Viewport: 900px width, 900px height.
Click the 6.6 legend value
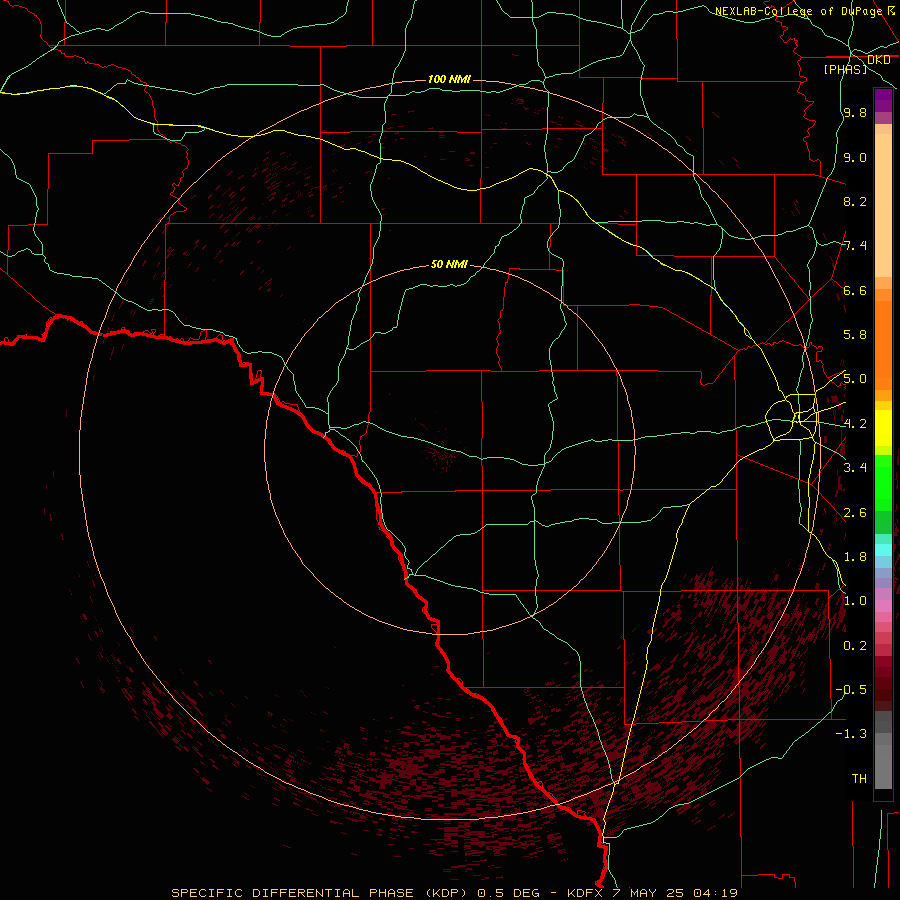tap(855, 290)
